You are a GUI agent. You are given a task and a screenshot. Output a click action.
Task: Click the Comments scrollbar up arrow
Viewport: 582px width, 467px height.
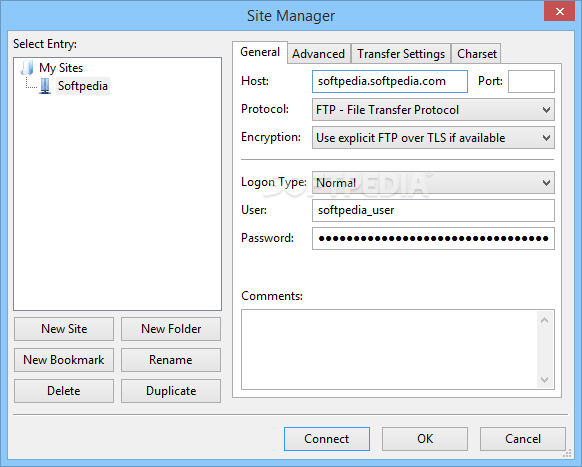545,320
